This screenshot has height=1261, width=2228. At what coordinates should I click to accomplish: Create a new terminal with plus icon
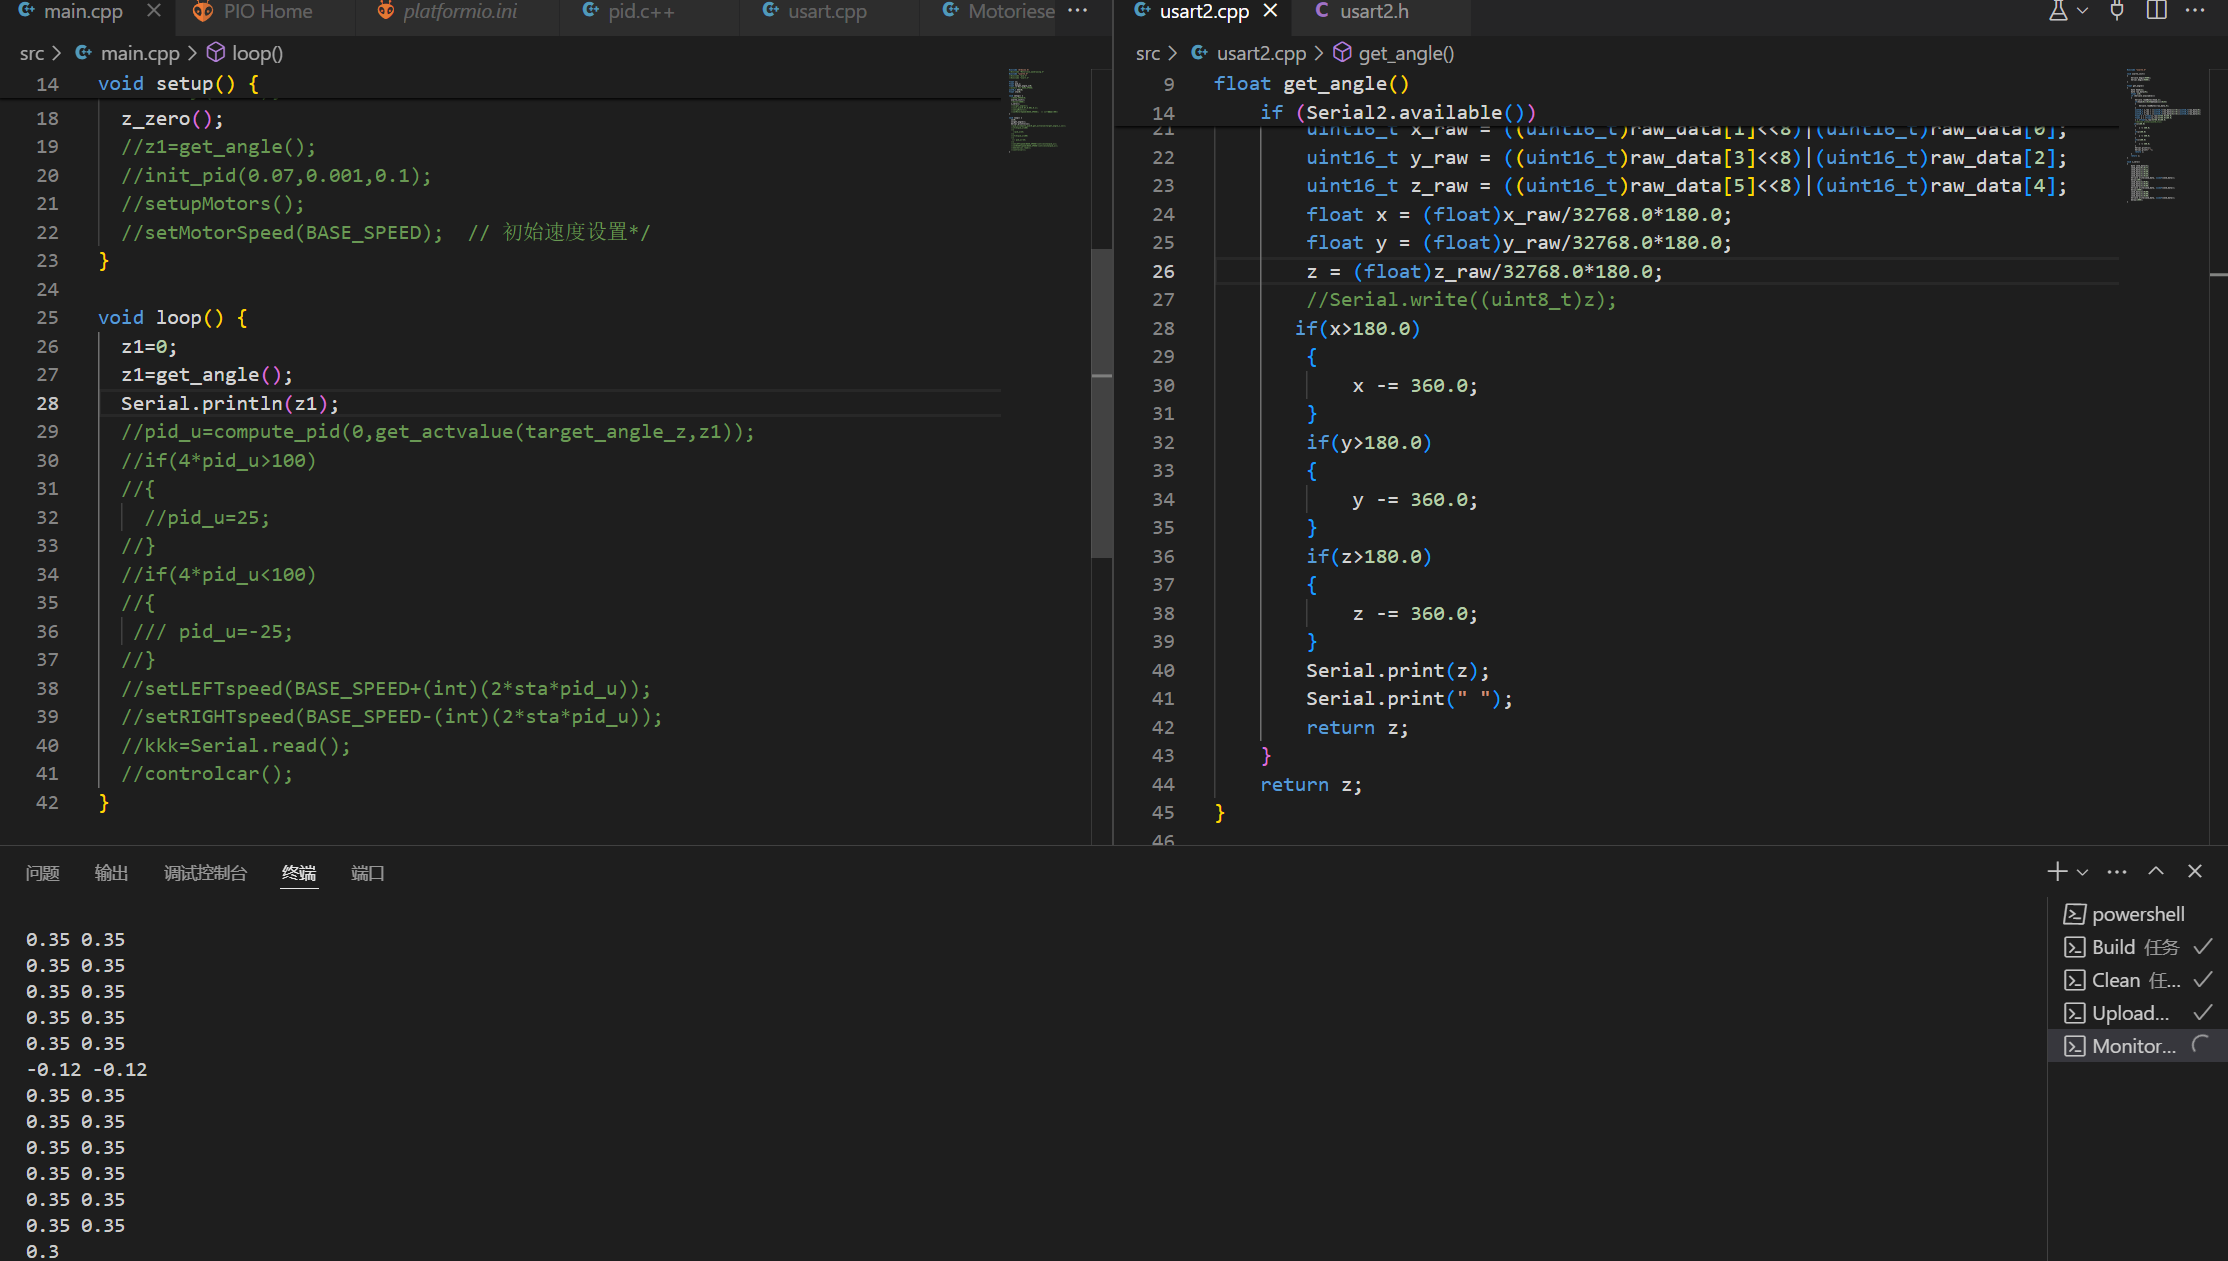pos(2056,872)
